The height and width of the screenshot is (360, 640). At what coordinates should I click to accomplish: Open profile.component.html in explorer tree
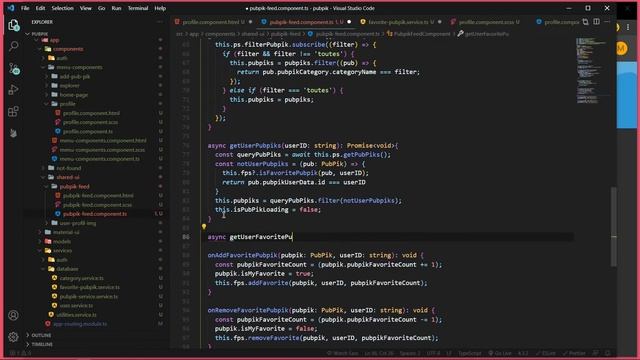(91, 113)
